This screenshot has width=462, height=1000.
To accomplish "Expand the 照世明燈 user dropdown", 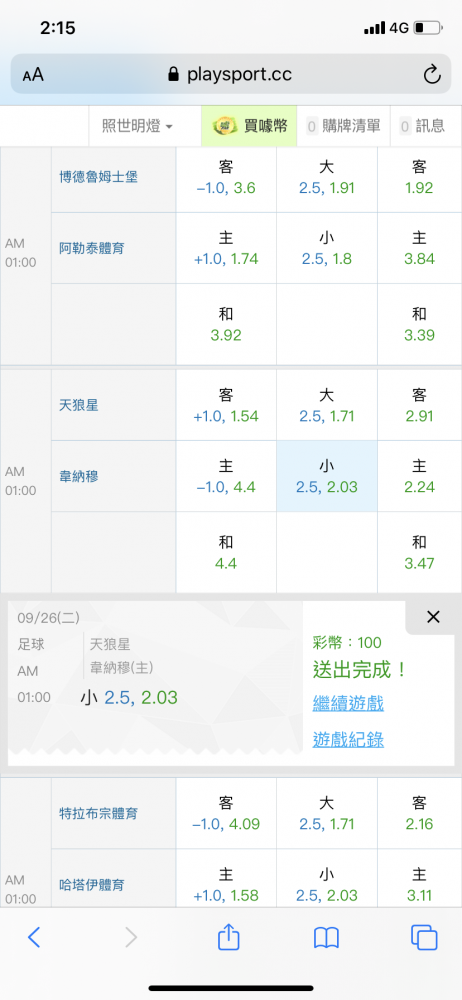I will click(x=137, y=126).
